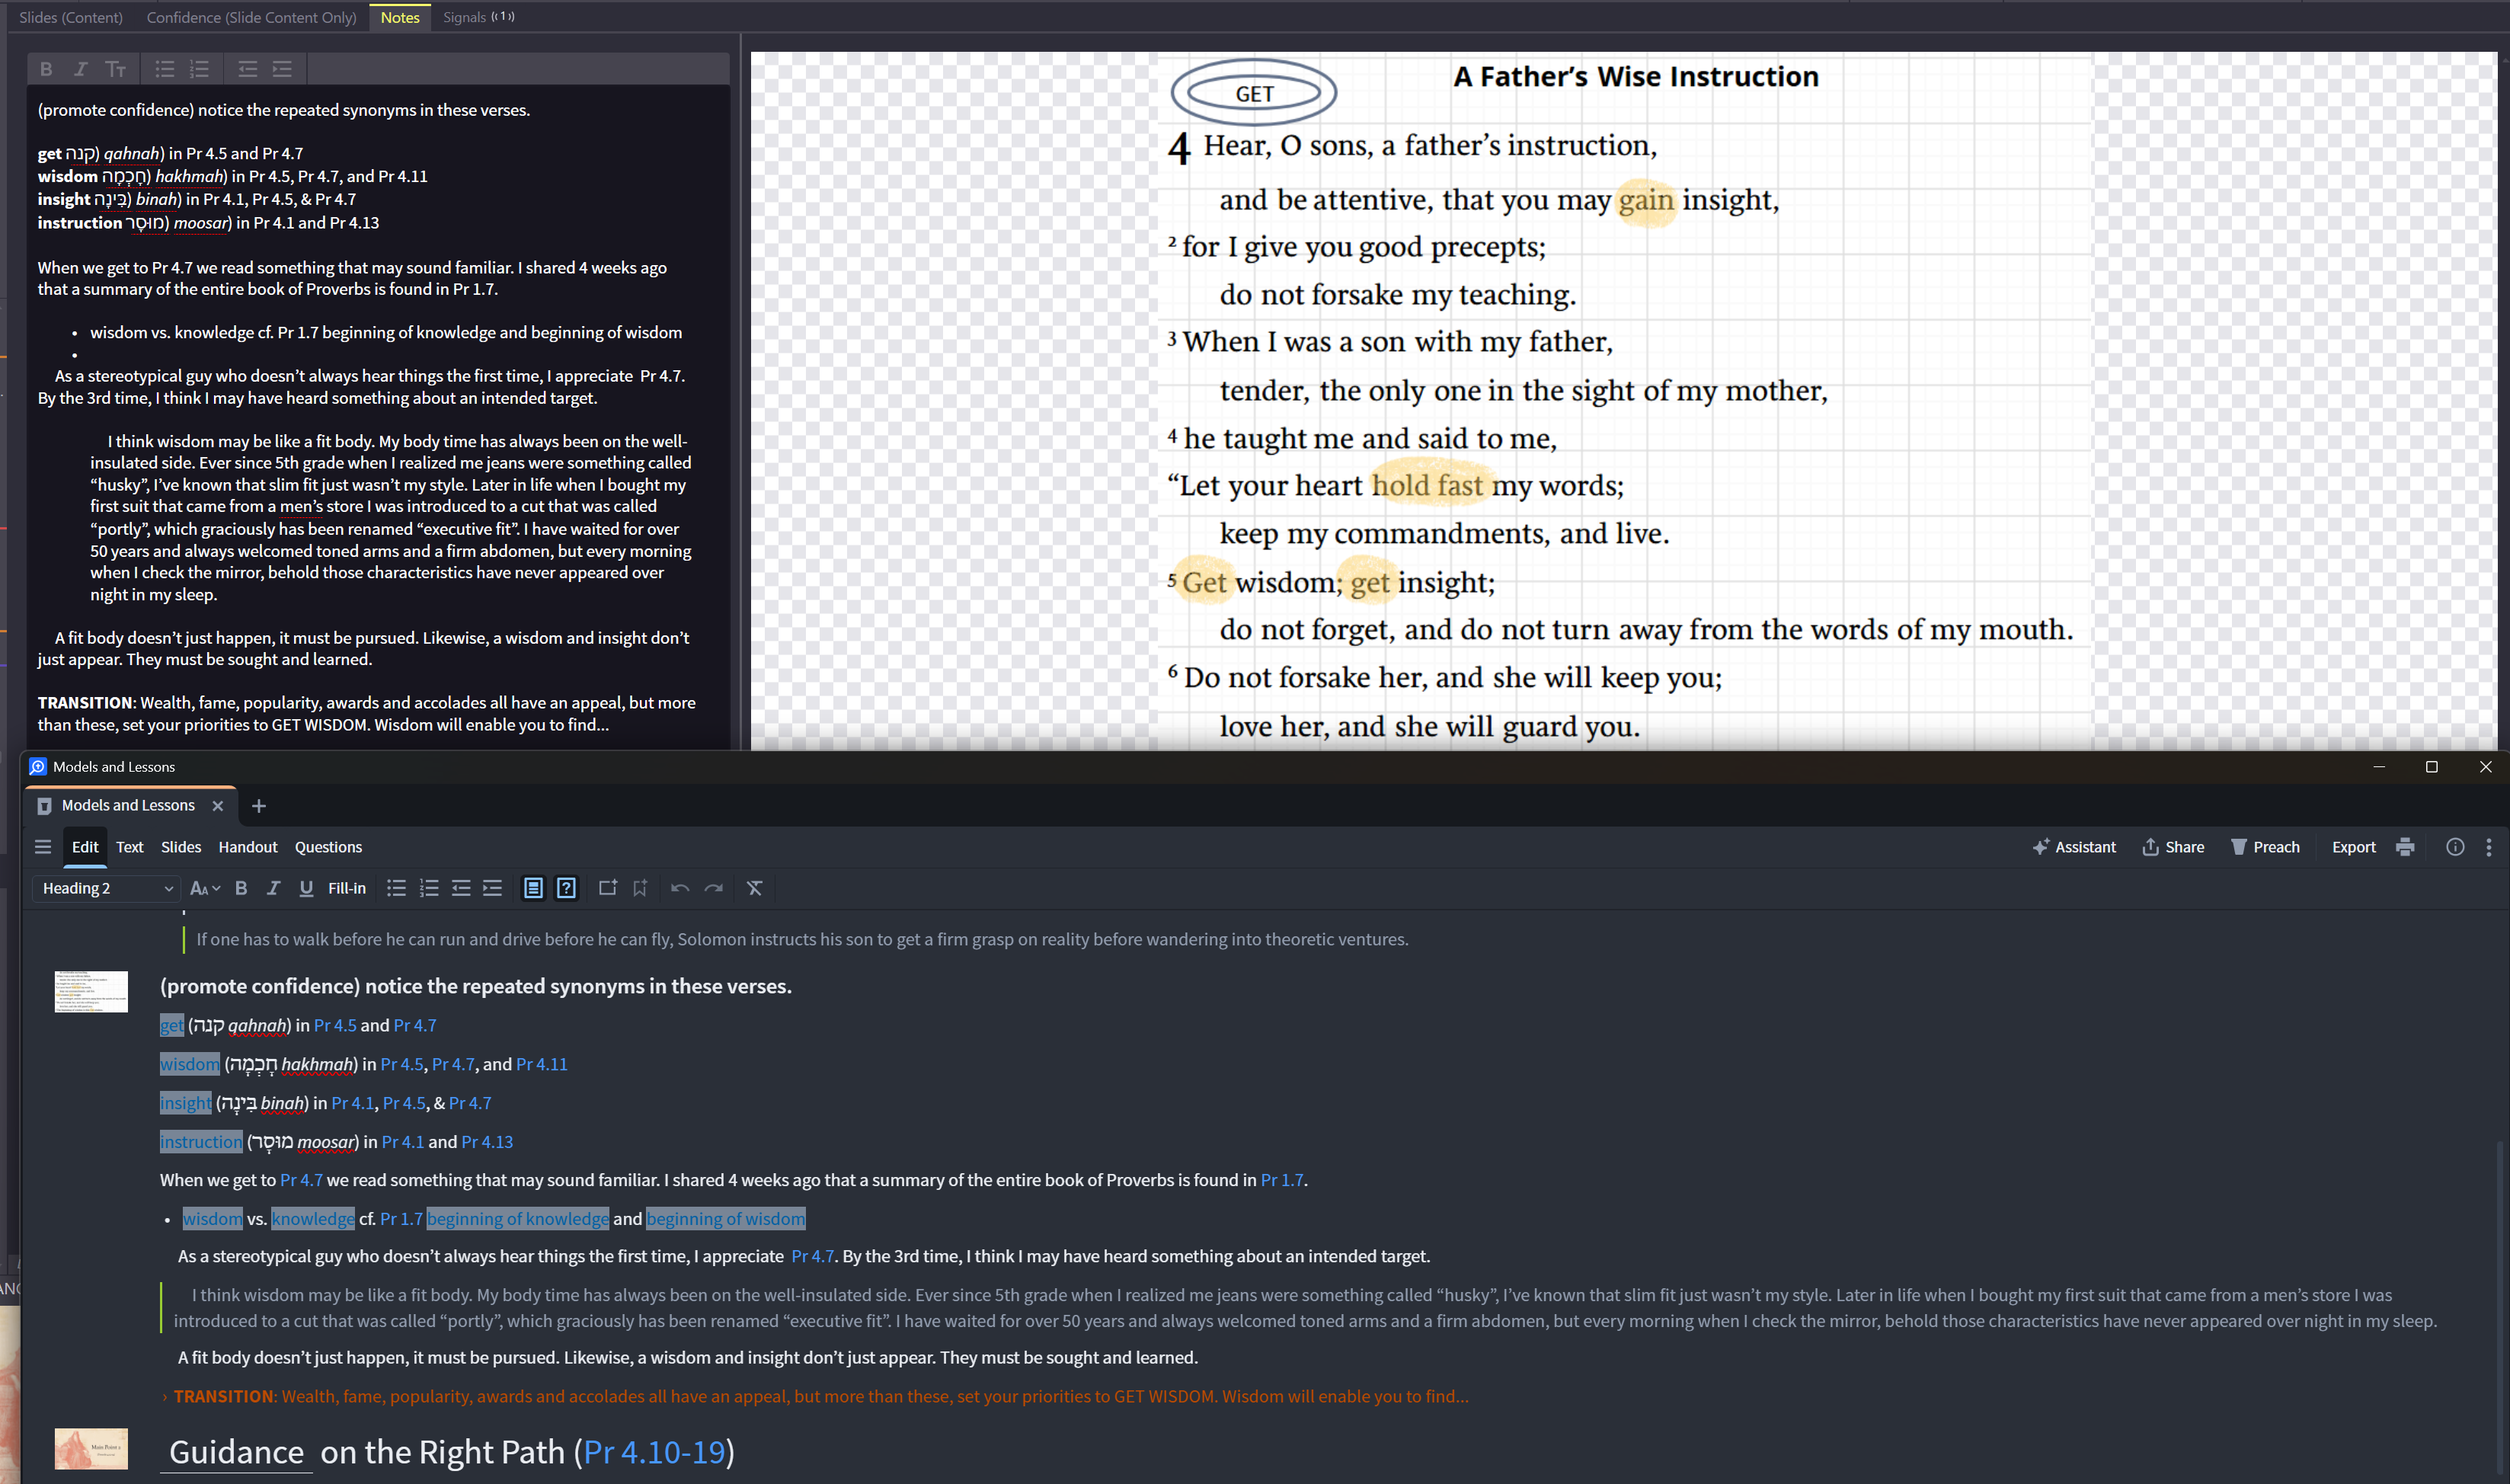Expand the font size Aa dropdown
2510x1484 pixels.
tap(204, 888)
